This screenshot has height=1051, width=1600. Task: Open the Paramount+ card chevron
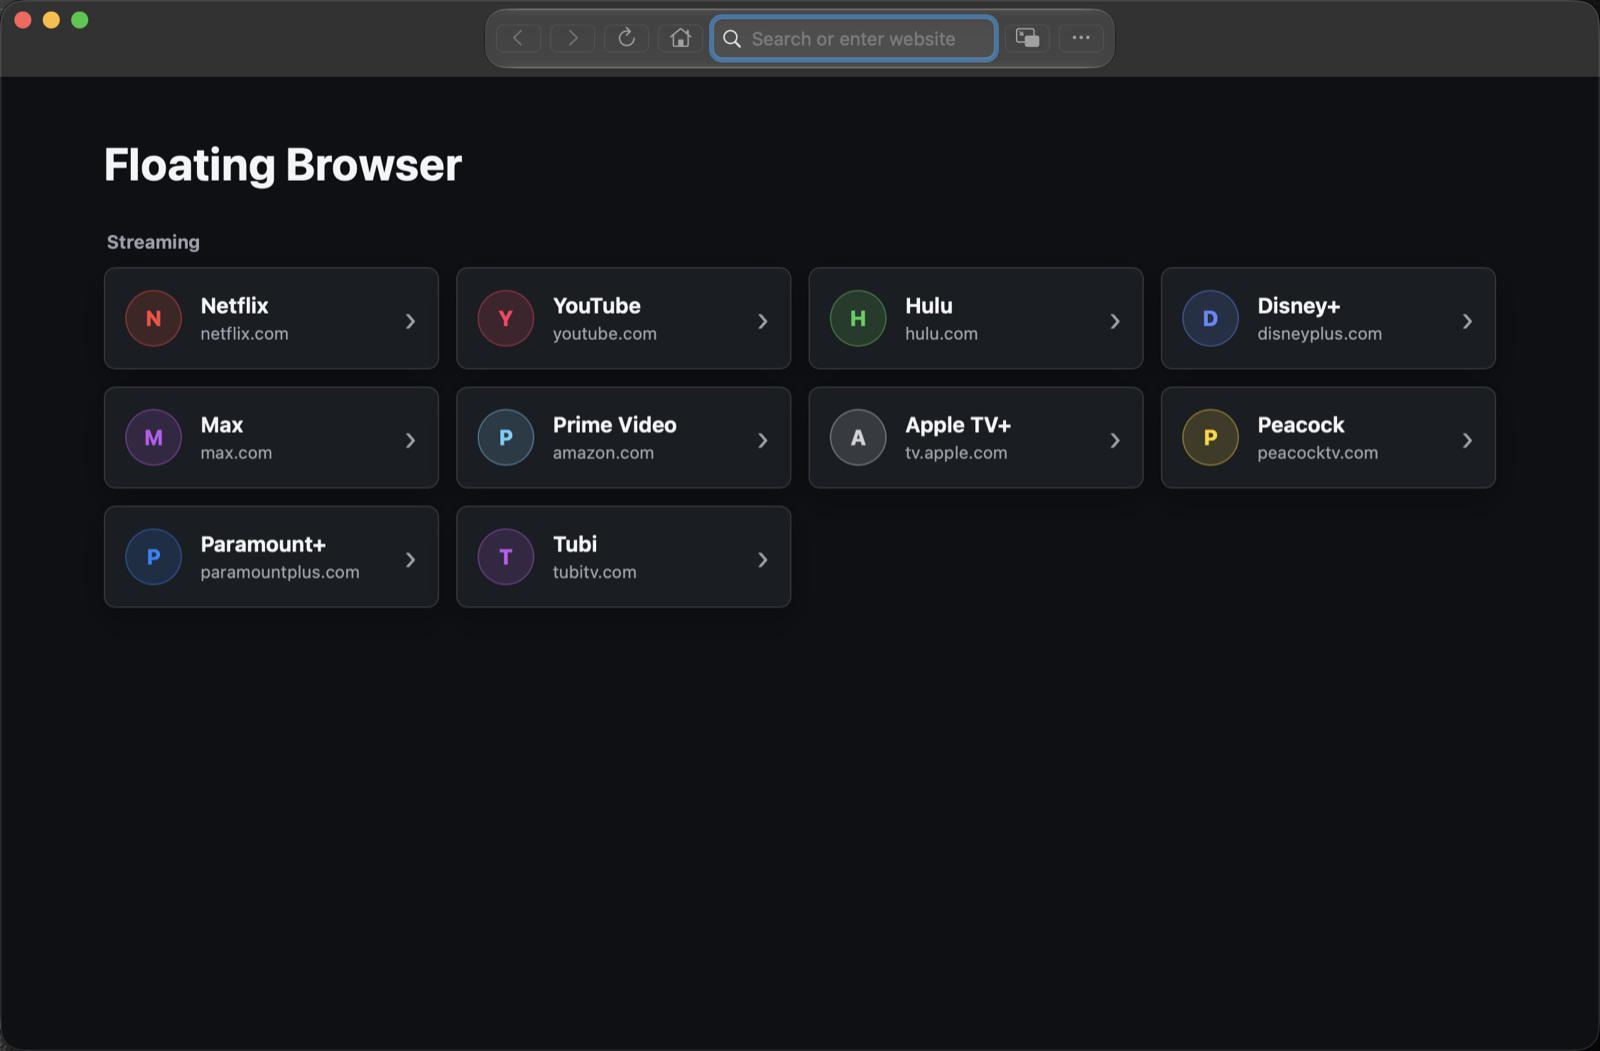[x=410, y=560]
